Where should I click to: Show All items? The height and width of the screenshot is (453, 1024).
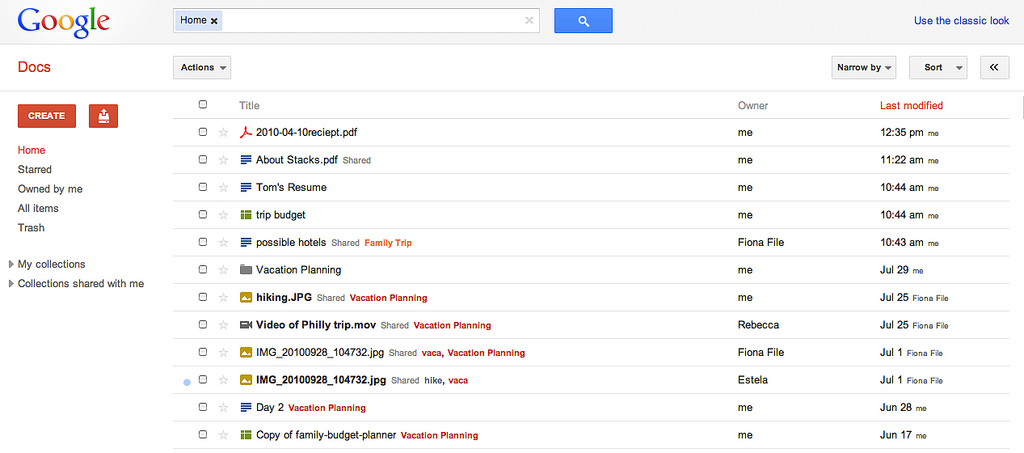point(38,209)
